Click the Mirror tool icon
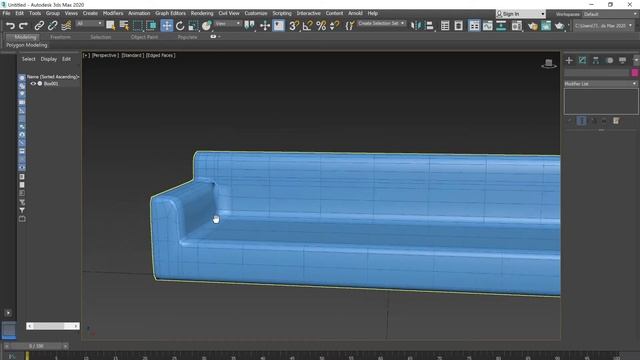Viewport: 640px width, 360px height. pos(416,26)
